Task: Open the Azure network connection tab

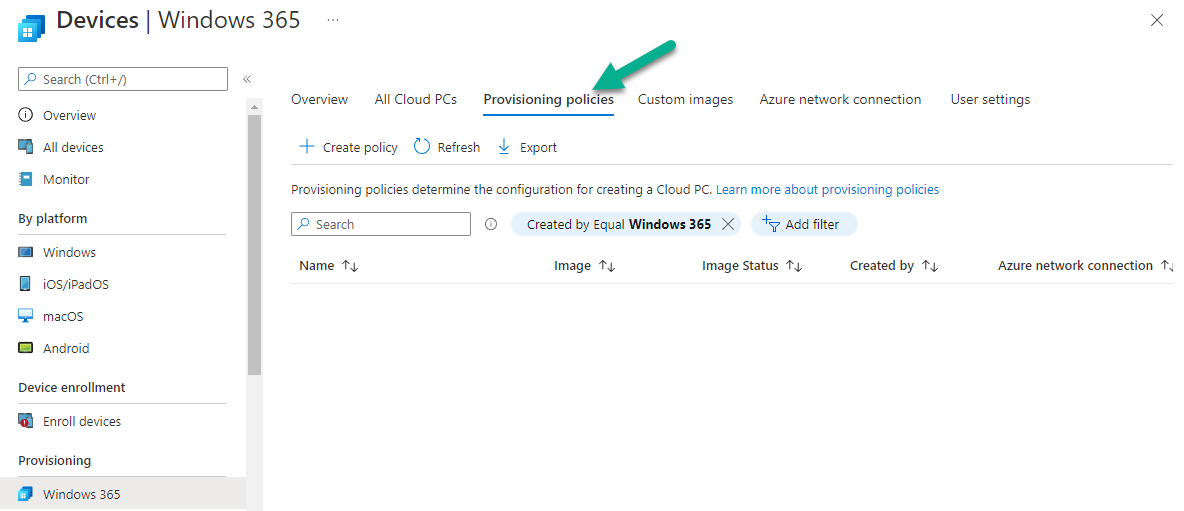Action: click(840, 100)
